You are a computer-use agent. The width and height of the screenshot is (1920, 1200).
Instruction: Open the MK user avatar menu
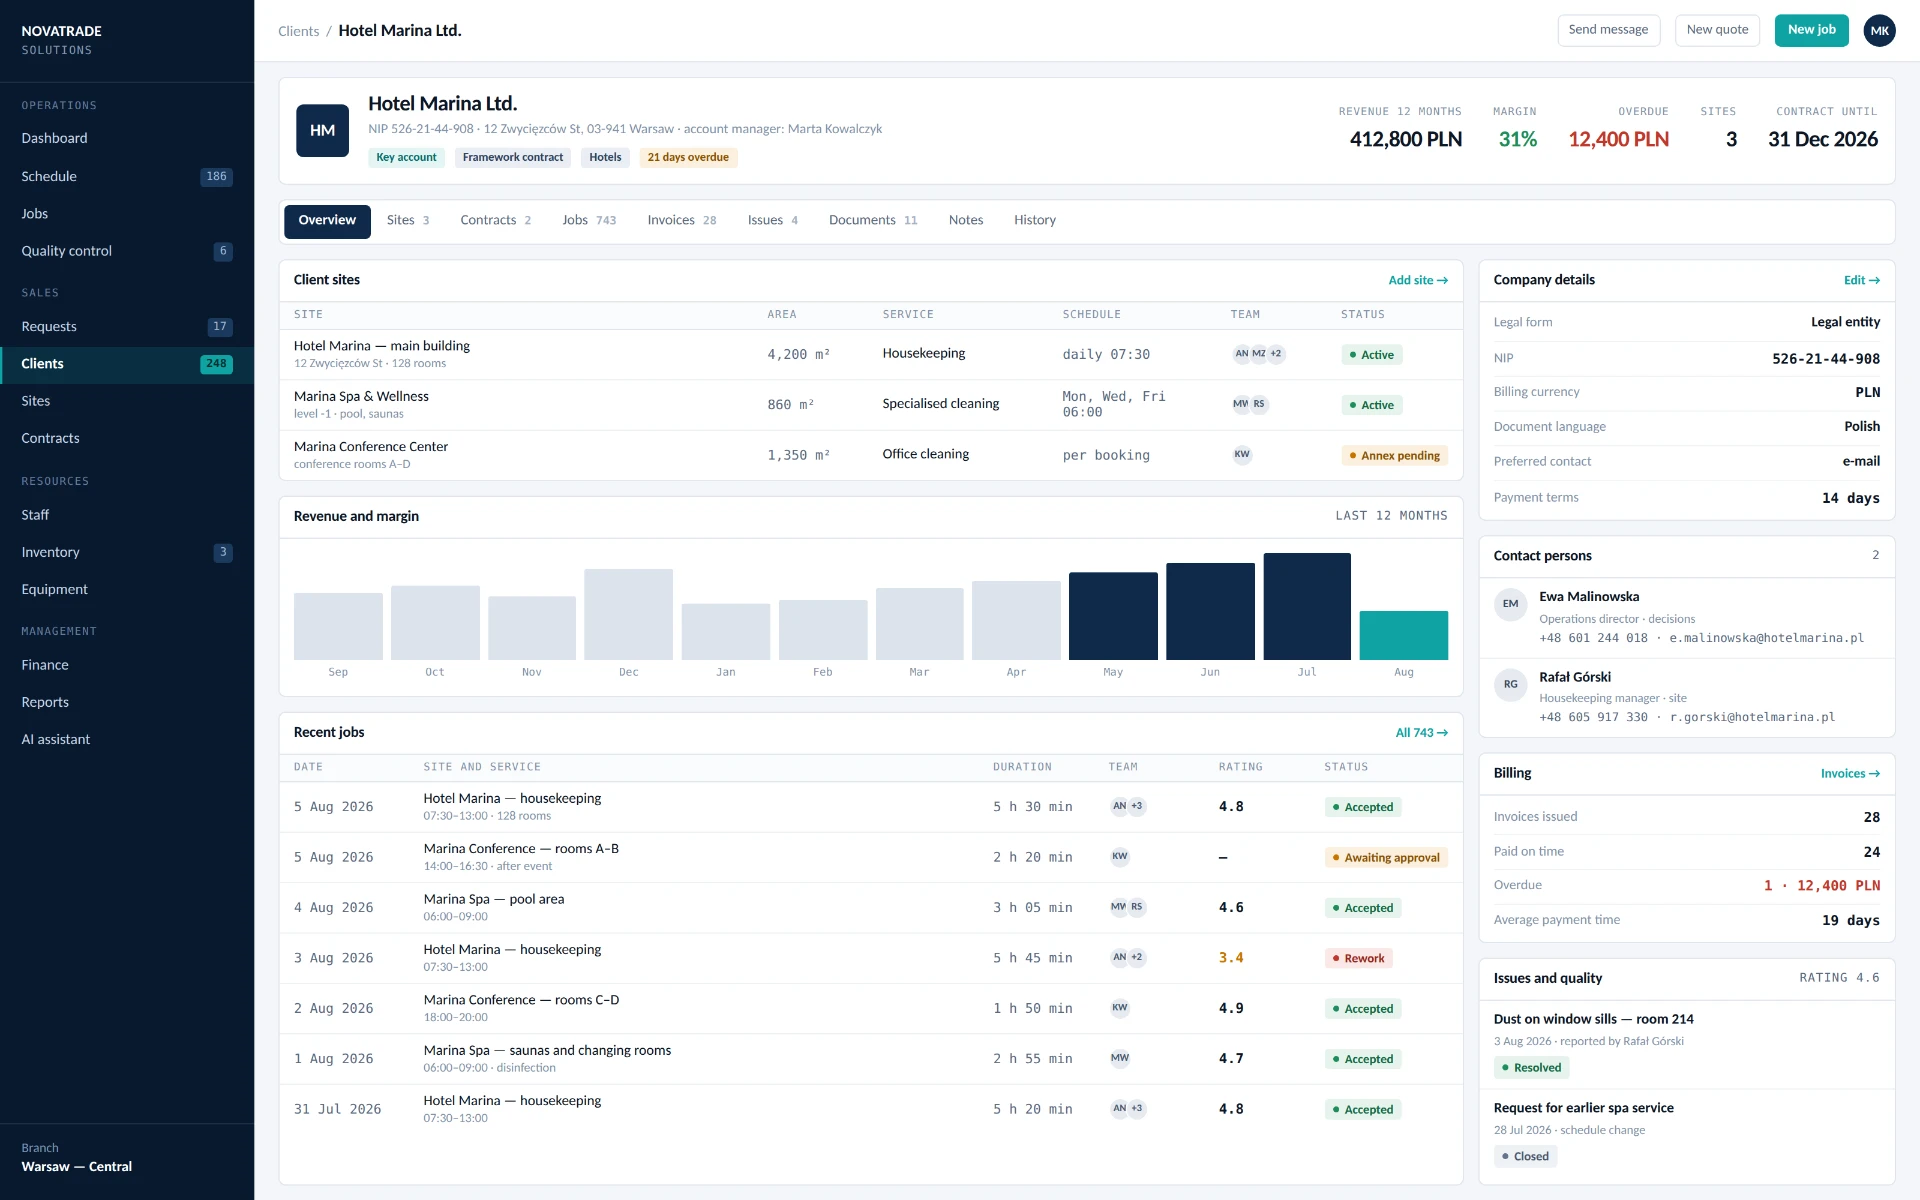pos(1880,30)
